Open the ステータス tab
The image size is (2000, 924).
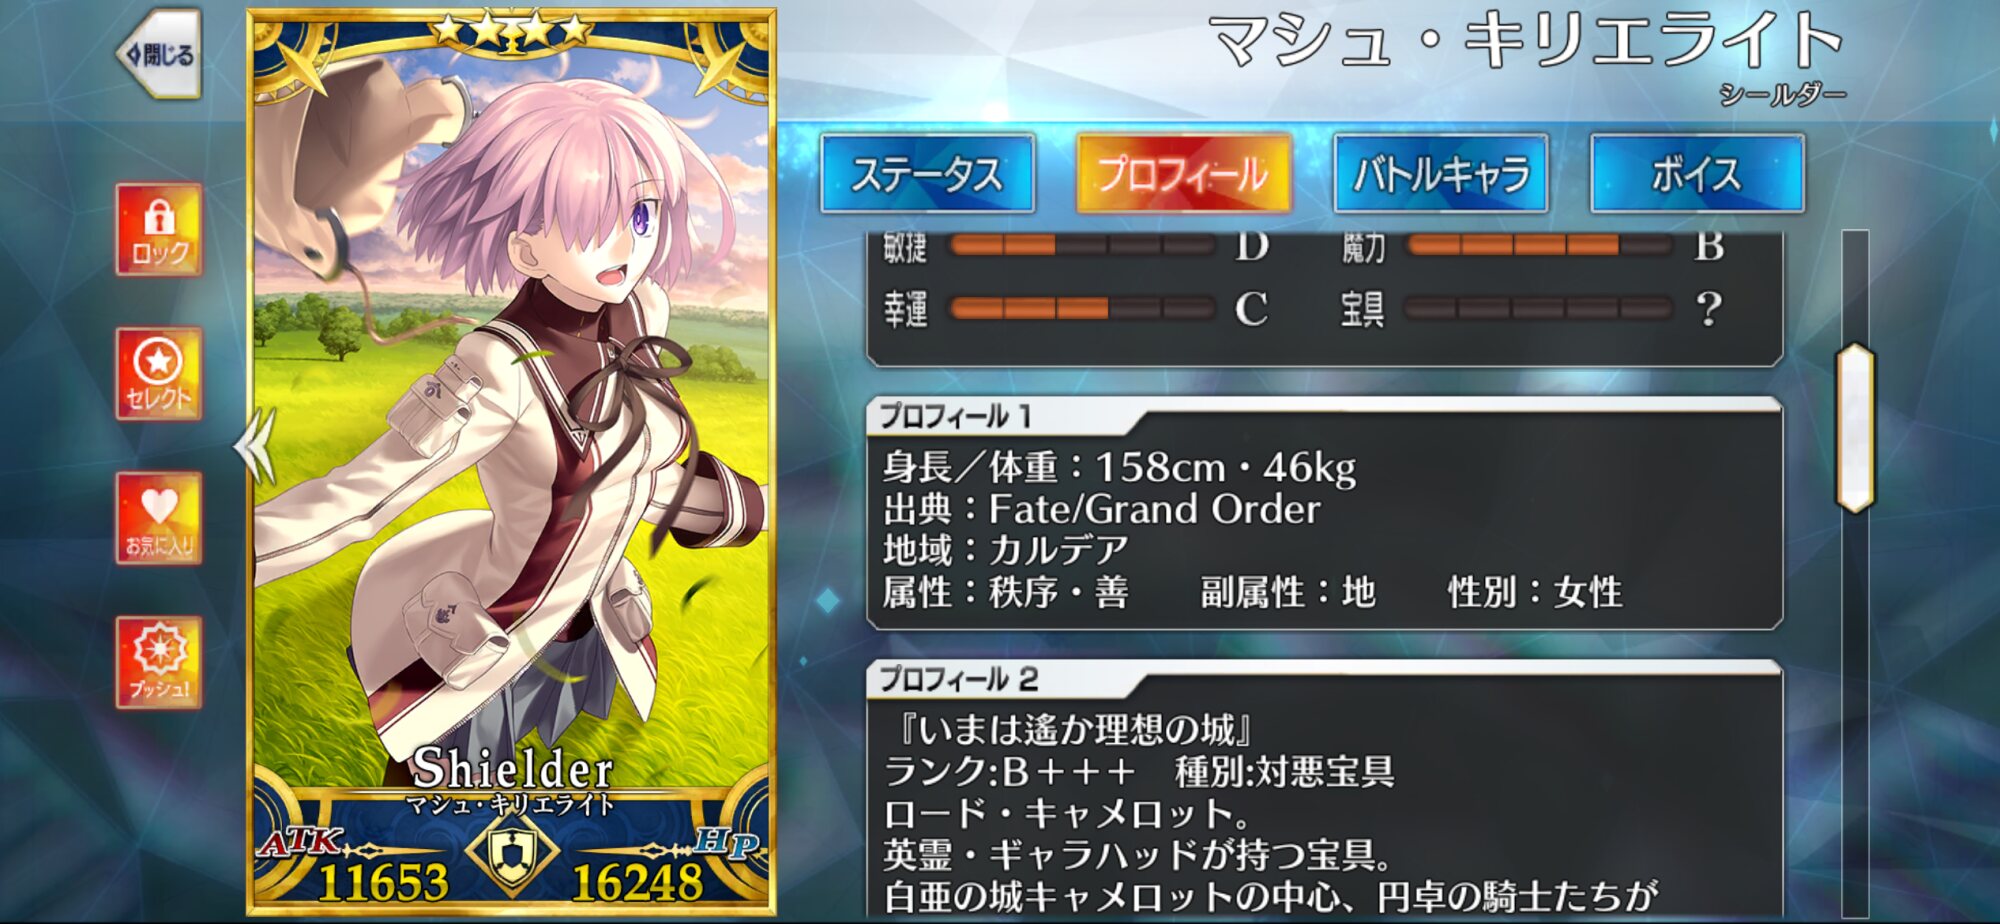(x=927, y=174)
